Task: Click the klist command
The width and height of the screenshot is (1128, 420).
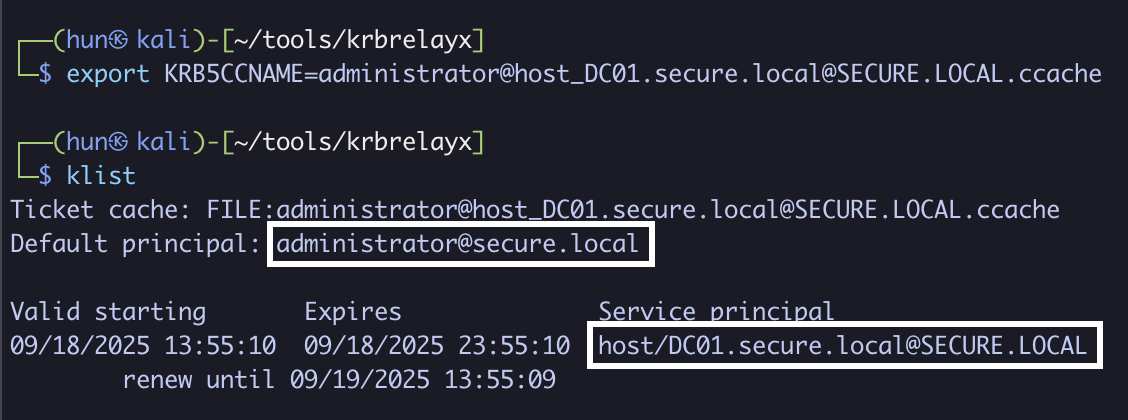Action: tap(100, 176)
